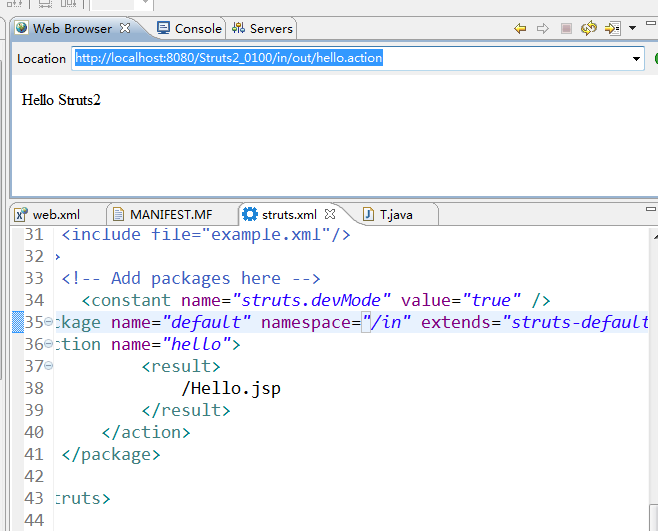Collapse the result element at line 37
The height and width of the screenshot is (531, 658).
(x=49, y=366)
